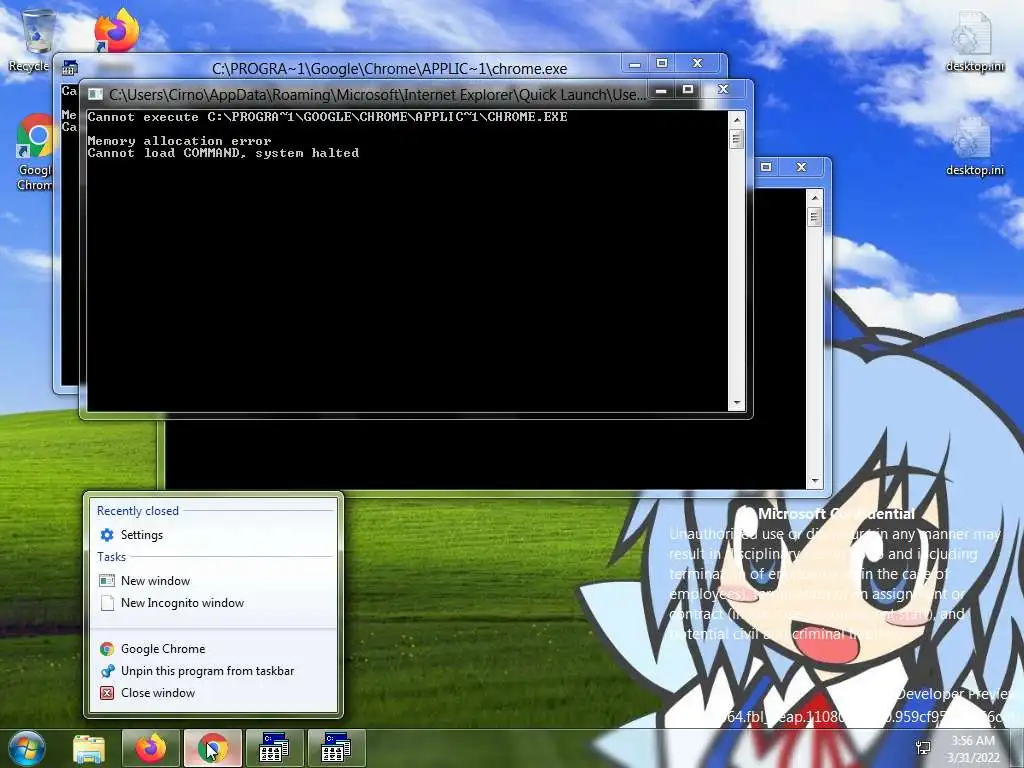Select the Firefox desktop shortcut

(116, 30)
